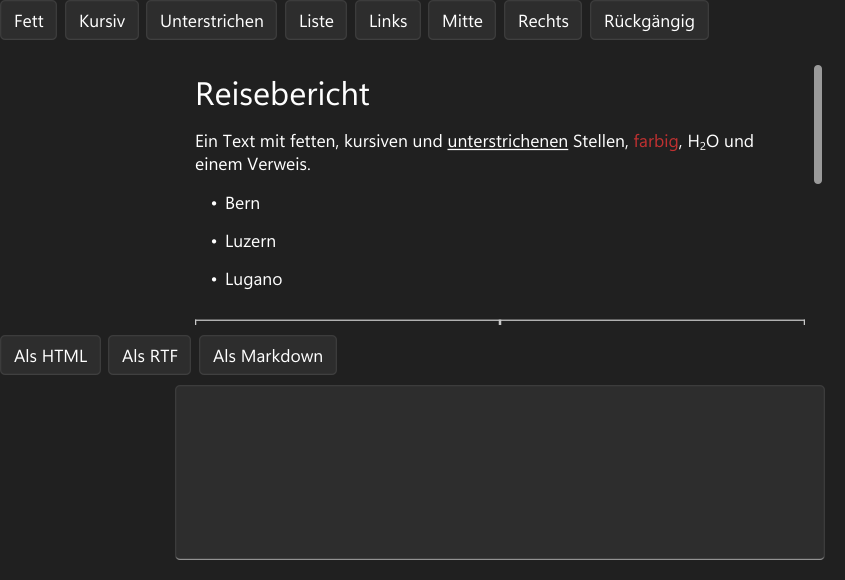Toggle italics via the Kursiv button
The height and width of the screenshot is (580, 845).
102,20
